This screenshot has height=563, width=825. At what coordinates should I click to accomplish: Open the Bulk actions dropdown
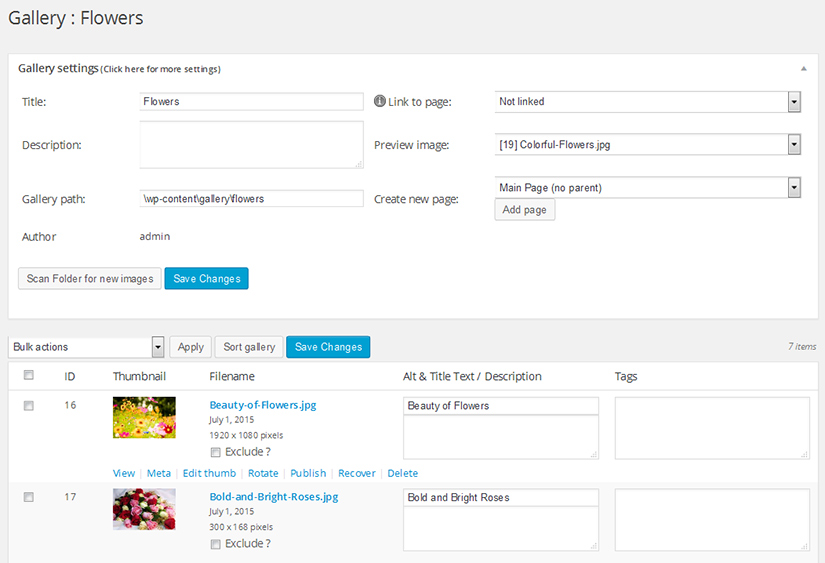[87, 347]
